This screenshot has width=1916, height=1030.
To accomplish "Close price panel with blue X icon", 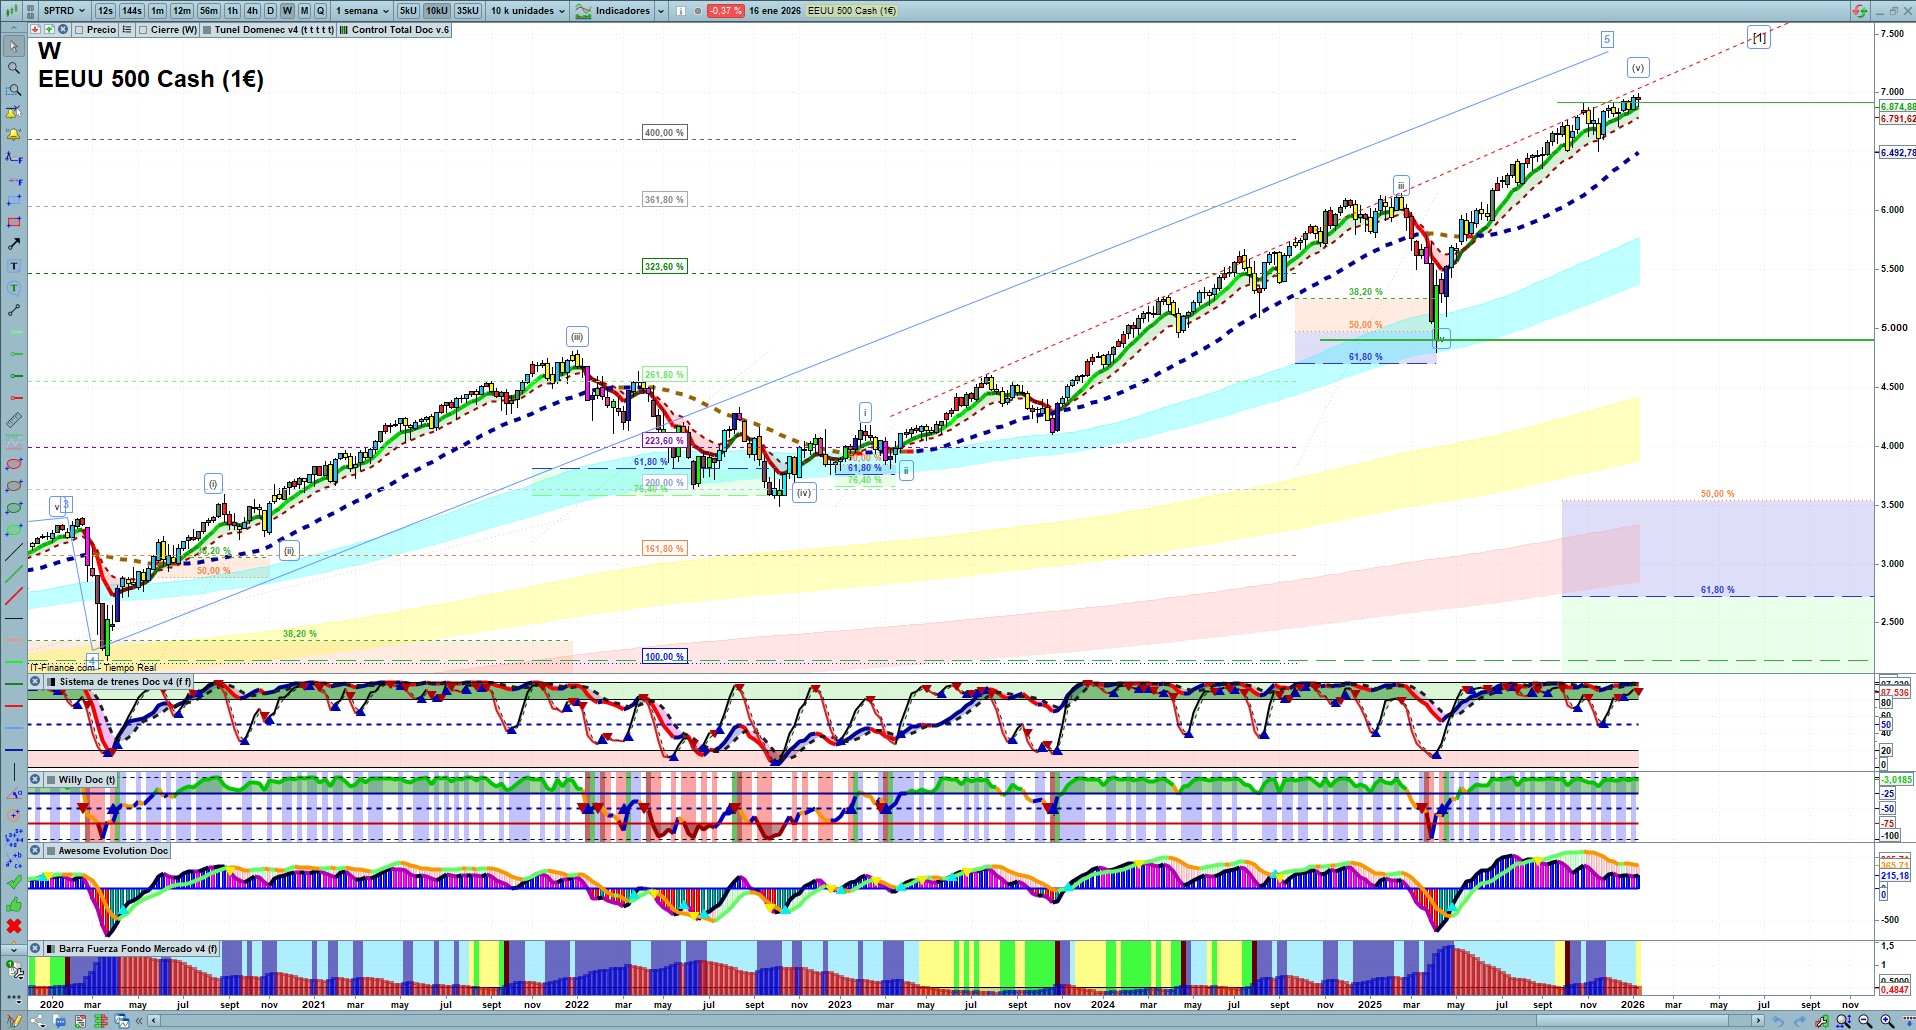I will pyautogui.click(x=63, y=30).
